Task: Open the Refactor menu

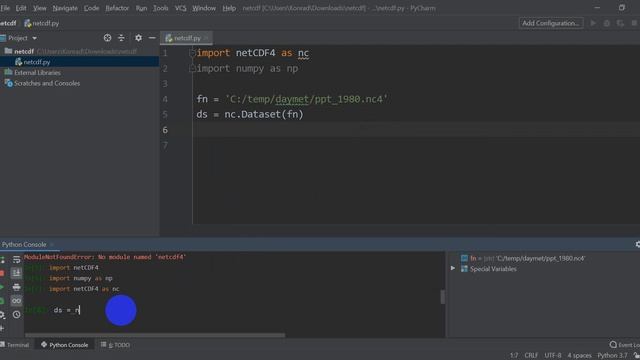Action: point(117,8)
